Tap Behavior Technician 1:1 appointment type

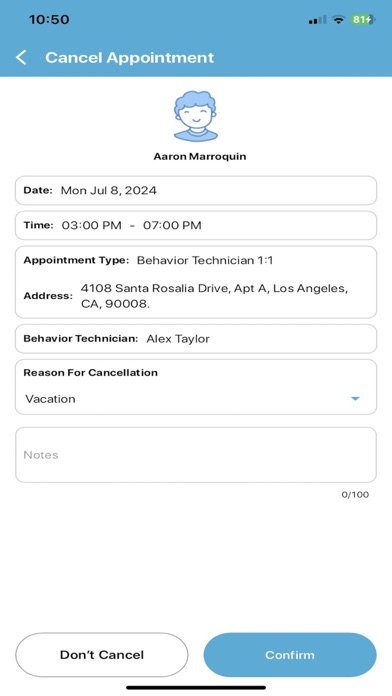click(x=205, y=260)
